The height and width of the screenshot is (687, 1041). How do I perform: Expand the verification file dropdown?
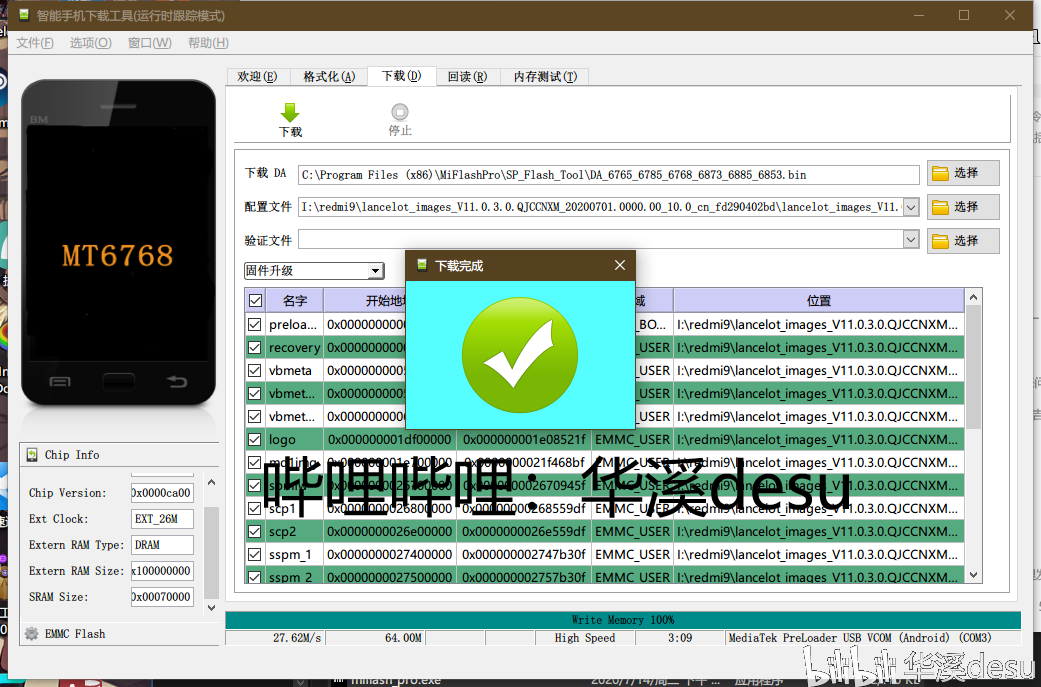(911, 240)
